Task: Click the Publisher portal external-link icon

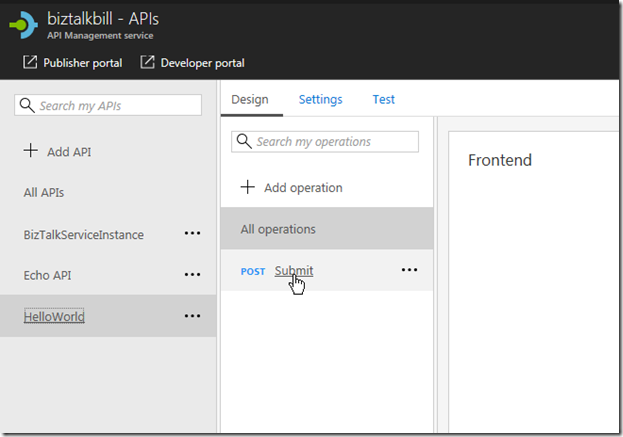Action: (x=30, y=62)
